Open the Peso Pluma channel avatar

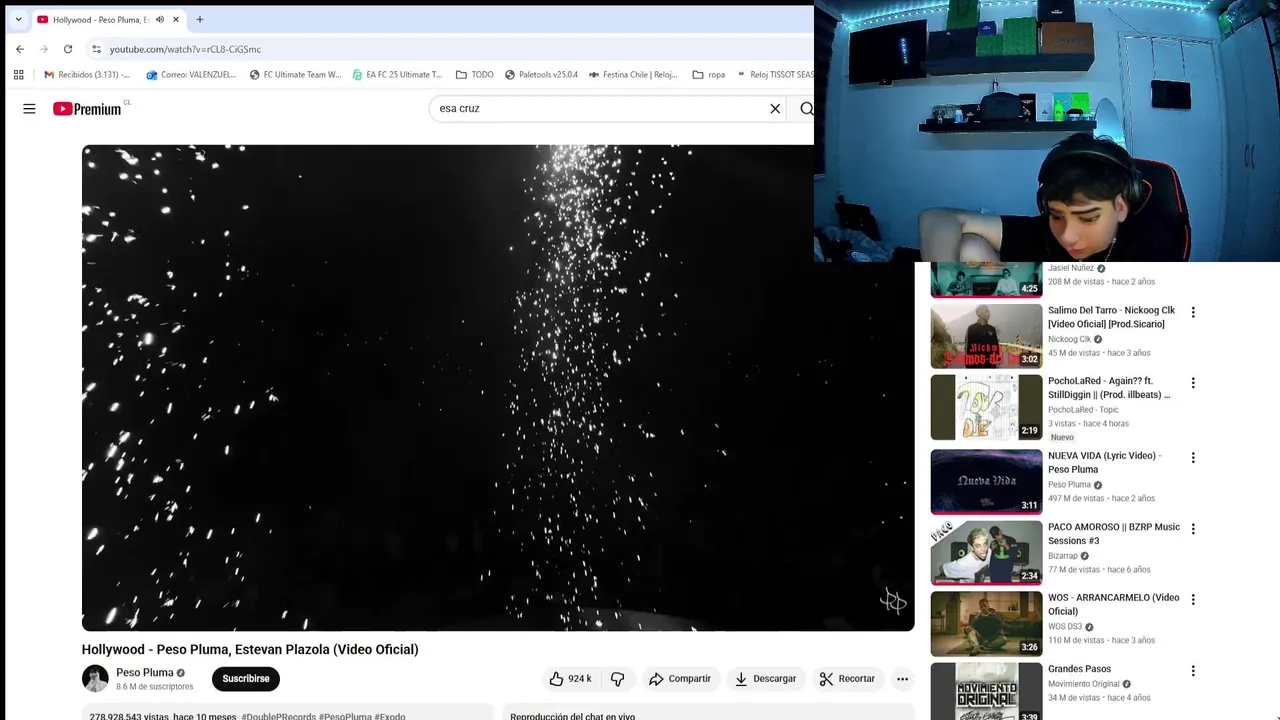coord(95,678)
